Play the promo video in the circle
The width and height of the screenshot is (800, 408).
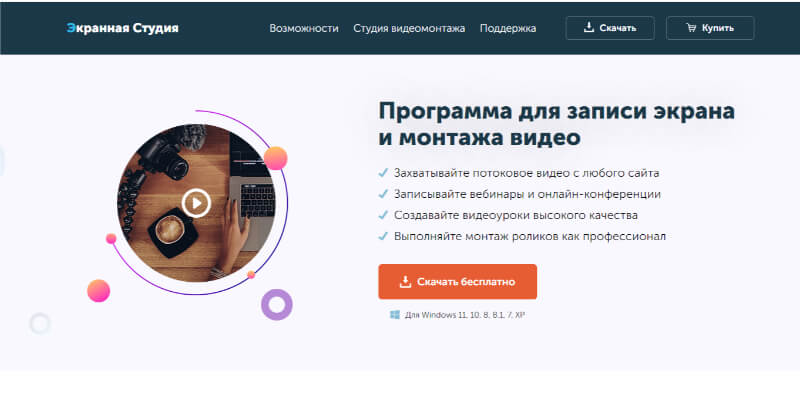click(196, 203)
